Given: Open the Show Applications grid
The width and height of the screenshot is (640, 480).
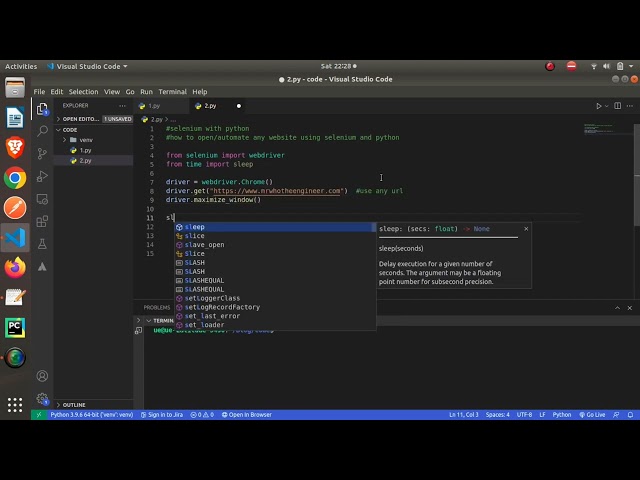Looking at the screenshot, I should pyautogui.click(x=15, y=405).
